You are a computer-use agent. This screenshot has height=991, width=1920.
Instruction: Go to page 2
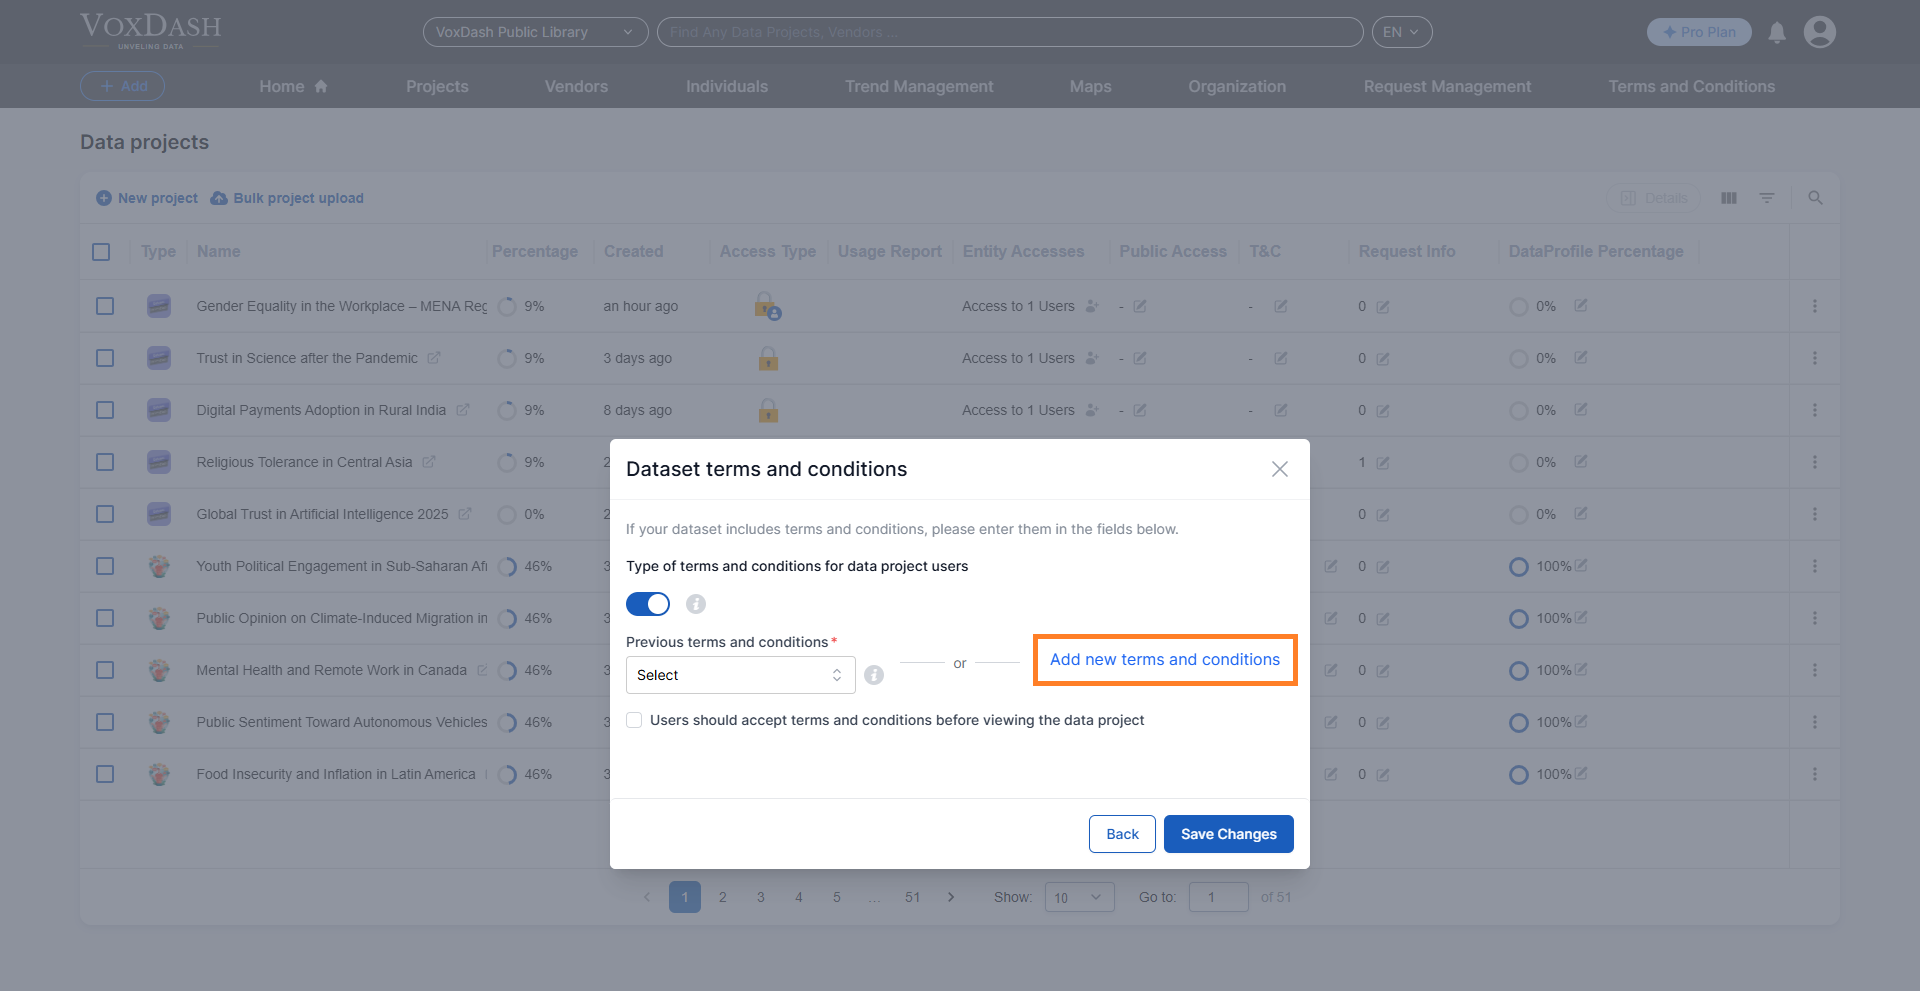[x=723, y=897]
